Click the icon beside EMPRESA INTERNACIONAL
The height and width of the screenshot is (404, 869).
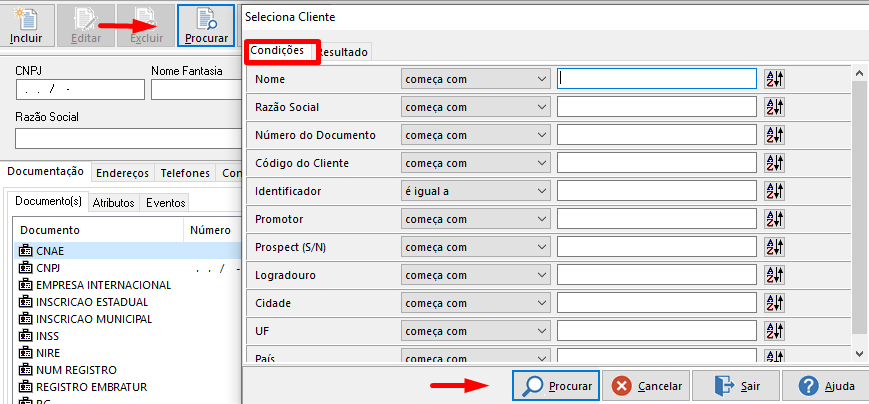click(x=25, y=285)
